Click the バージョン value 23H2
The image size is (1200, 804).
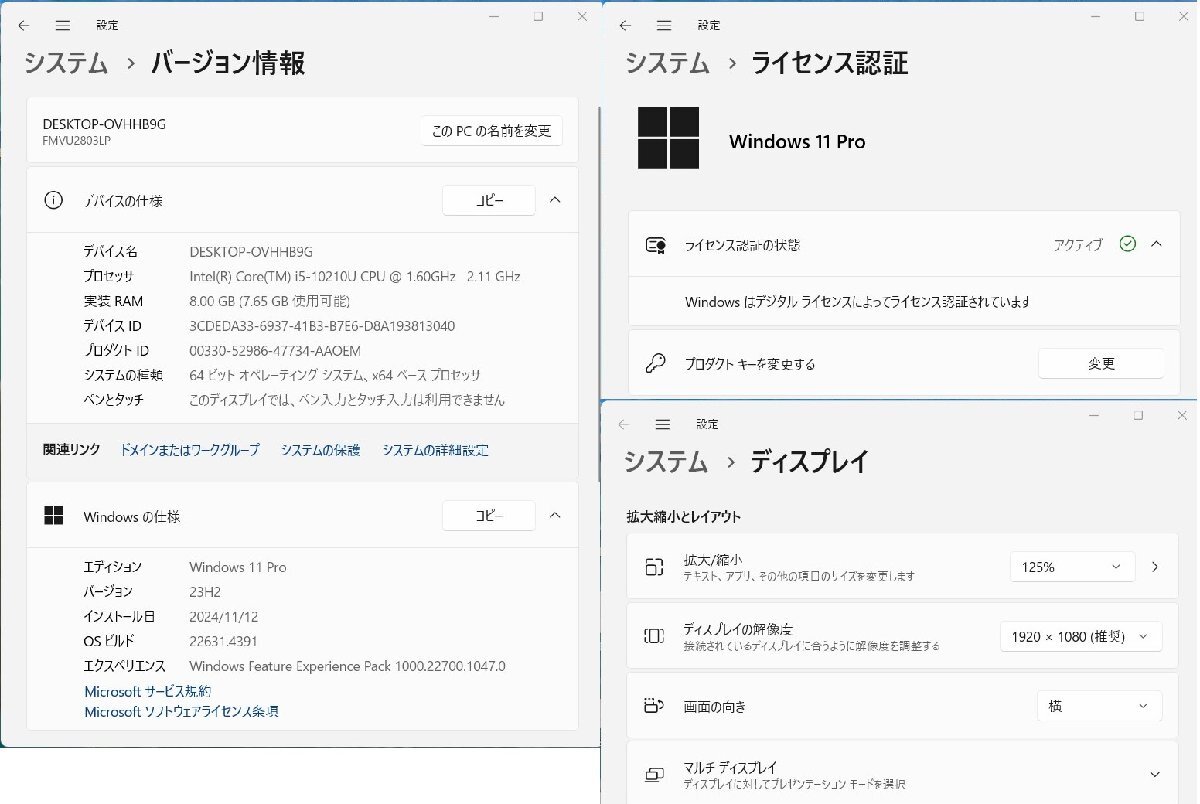coord(203,592)
